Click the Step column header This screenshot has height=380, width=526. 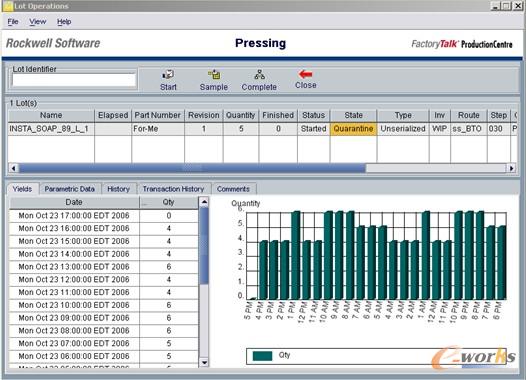(x=499, y=115)
